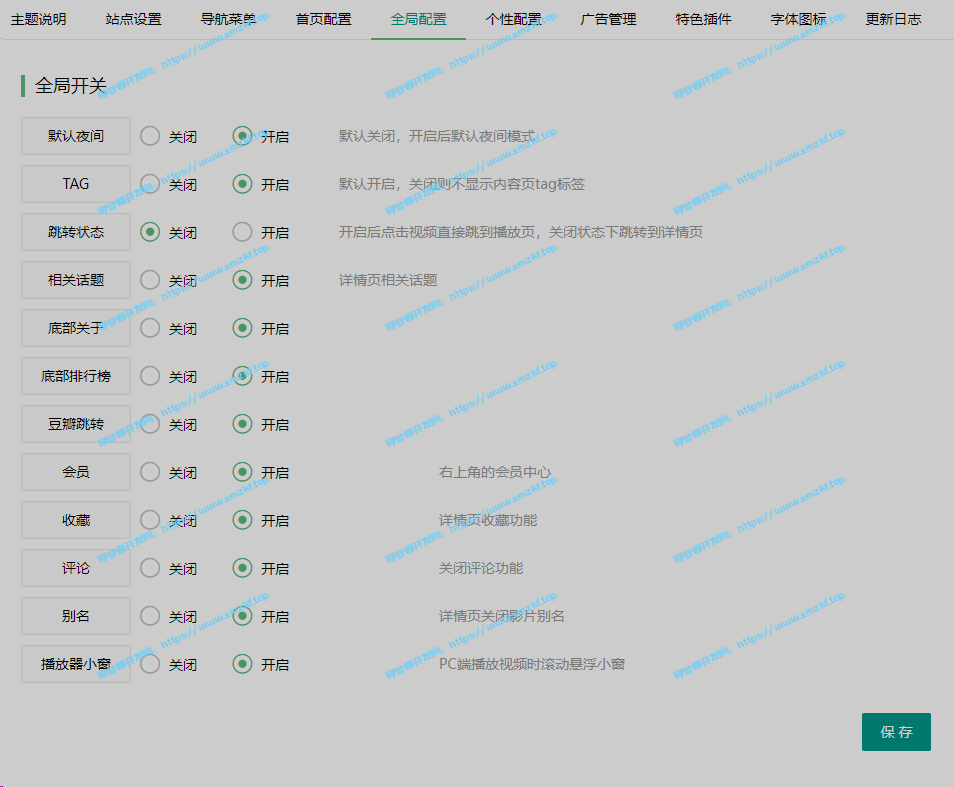
Task: Go to the 字体图标 tab
Action: tap(798, 19)
